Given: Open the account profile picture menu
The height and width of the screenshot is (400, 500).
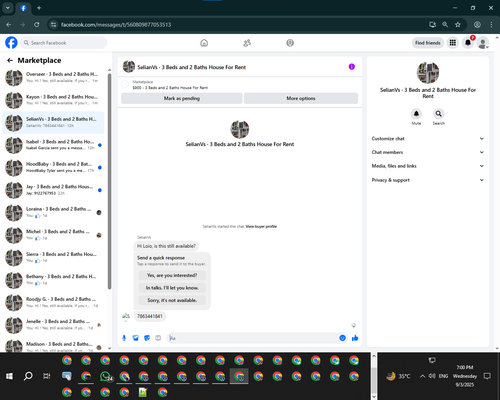Looking at the screenshot, I should click(x=483, y=43).
